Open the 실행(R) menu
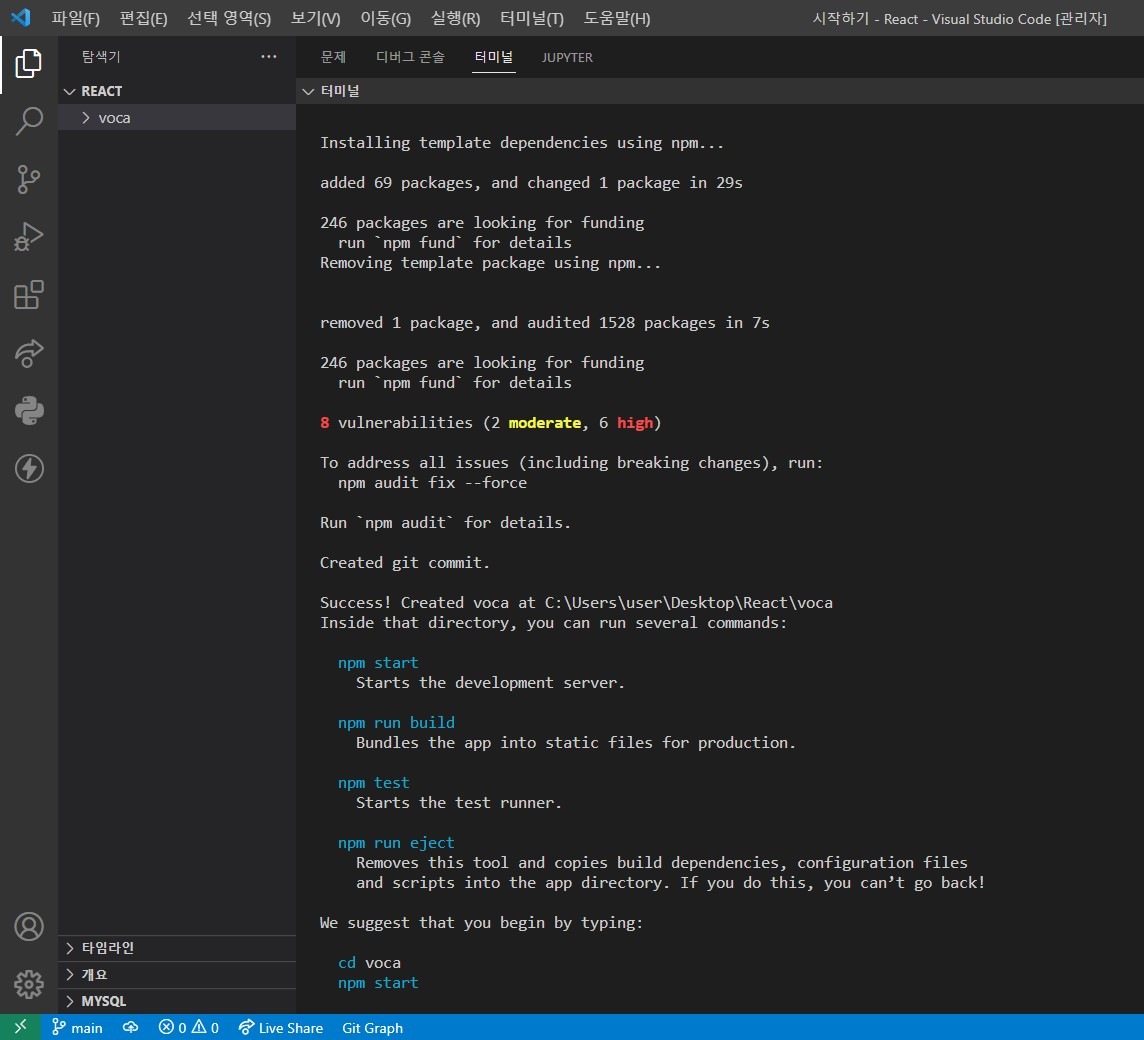This screenshot has width=1144, height=1040. pos(455,18)
